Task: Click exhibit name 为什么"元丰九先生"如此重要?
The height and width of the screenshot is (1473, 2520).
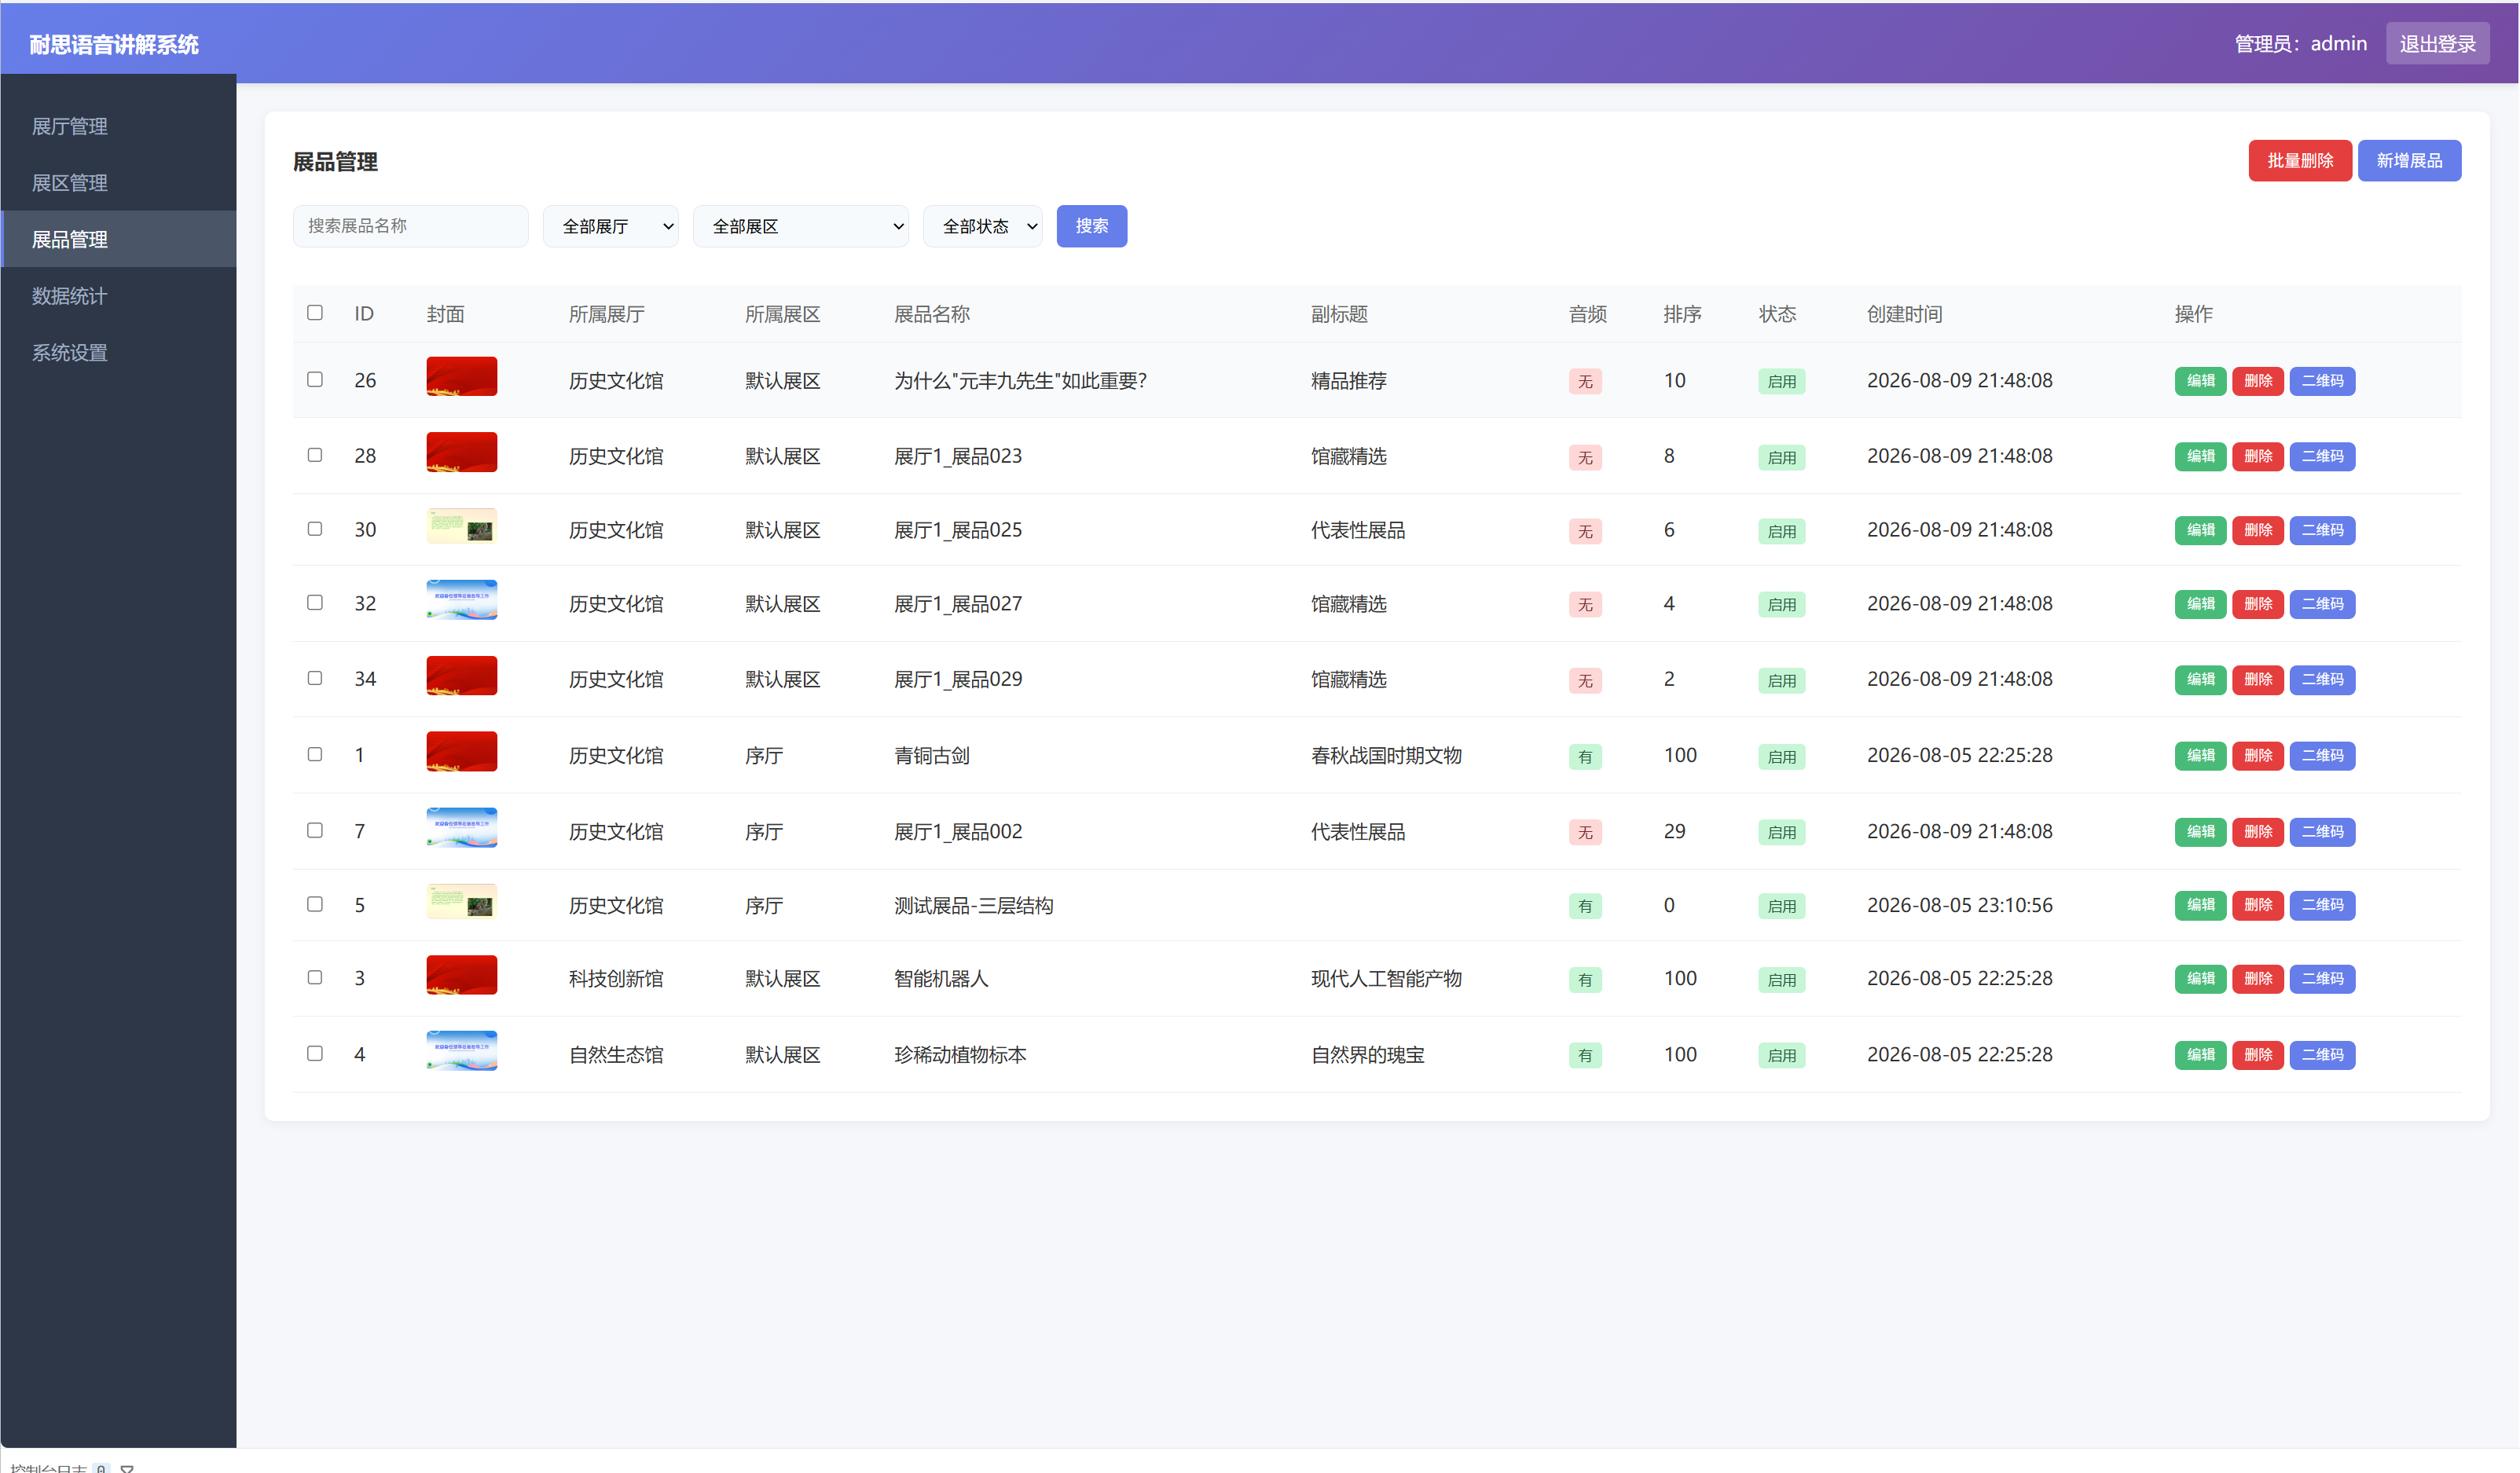Action: [1020, 381]
